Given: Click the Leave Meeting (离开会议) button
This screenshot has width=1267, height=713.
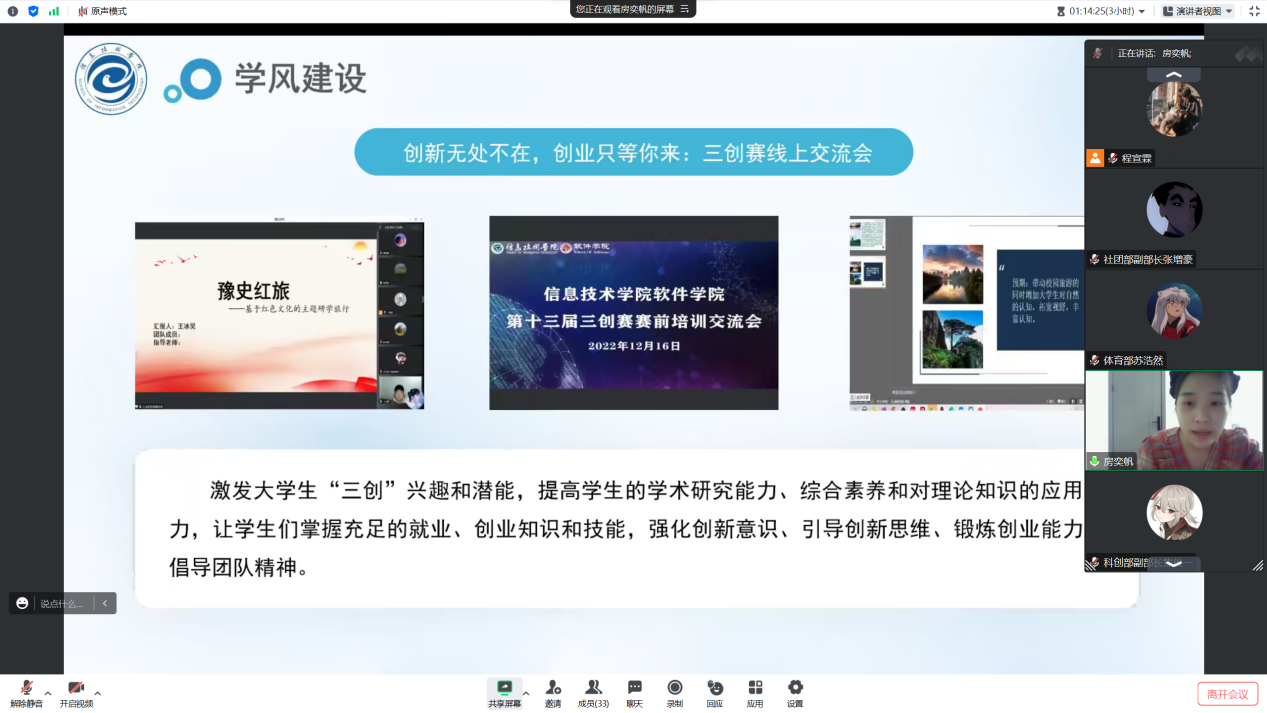Looking at the screenshot, I should (x=1226, y=694).
